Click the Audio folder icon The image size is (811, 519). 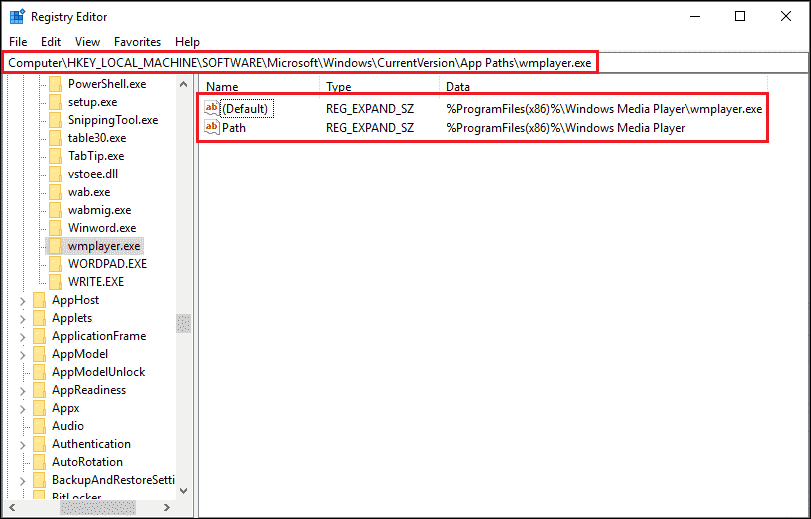[39, 426]
